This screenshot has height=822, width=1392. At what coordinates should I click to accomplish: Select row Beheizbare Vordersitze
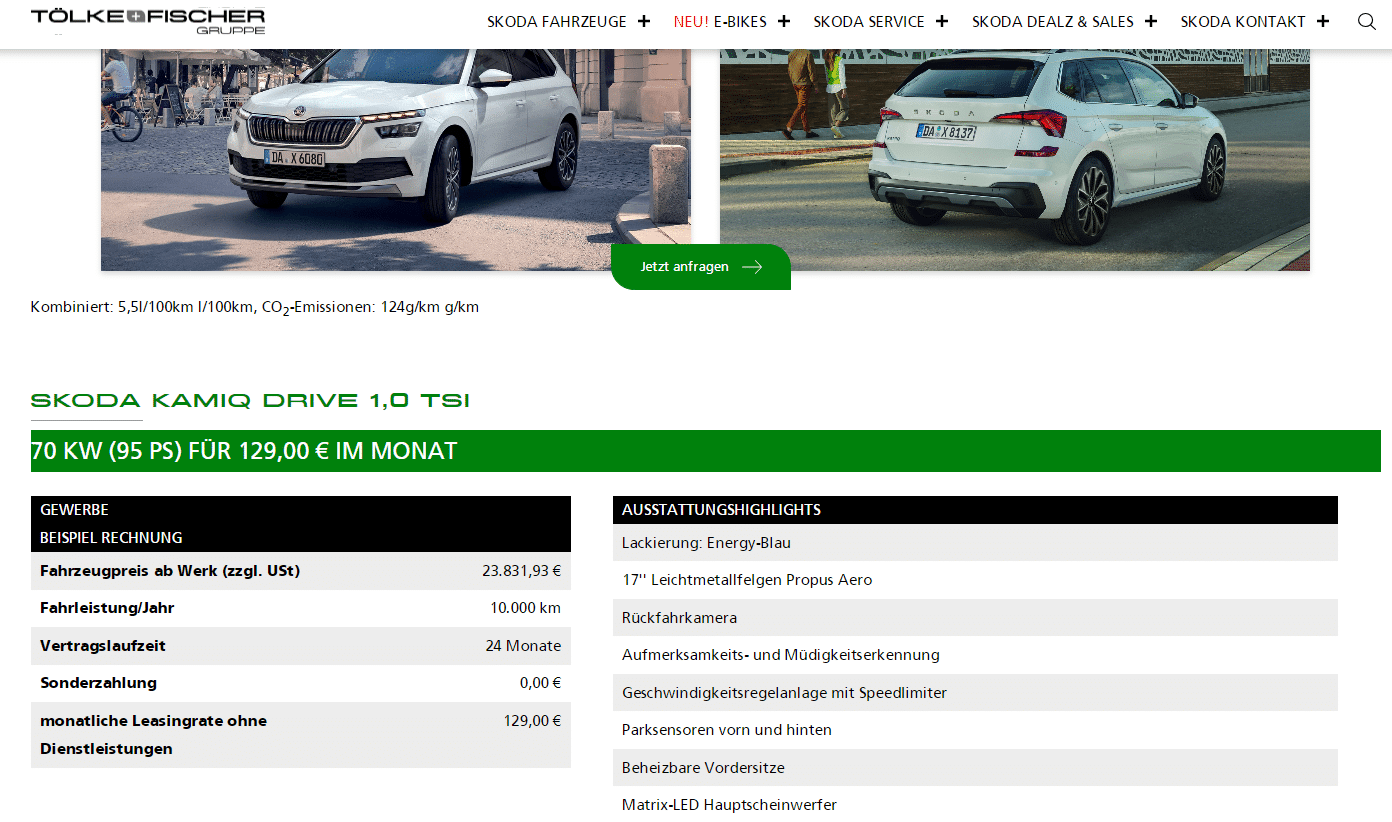point(975,768)
